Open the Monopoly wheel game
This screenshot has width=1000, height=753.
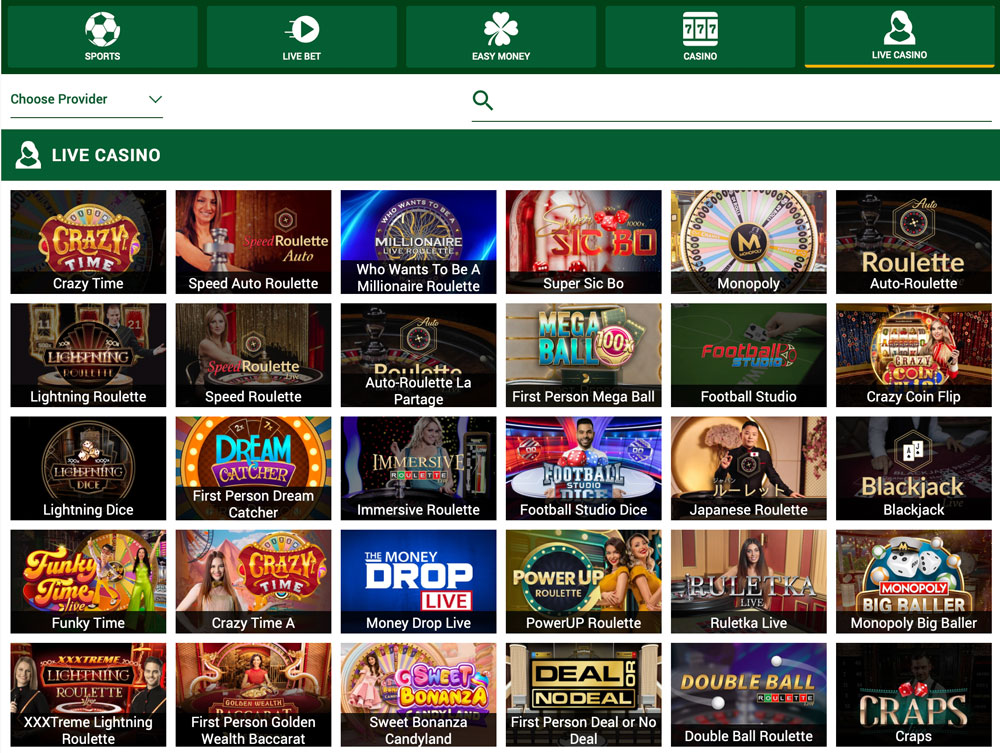point(749,242)
